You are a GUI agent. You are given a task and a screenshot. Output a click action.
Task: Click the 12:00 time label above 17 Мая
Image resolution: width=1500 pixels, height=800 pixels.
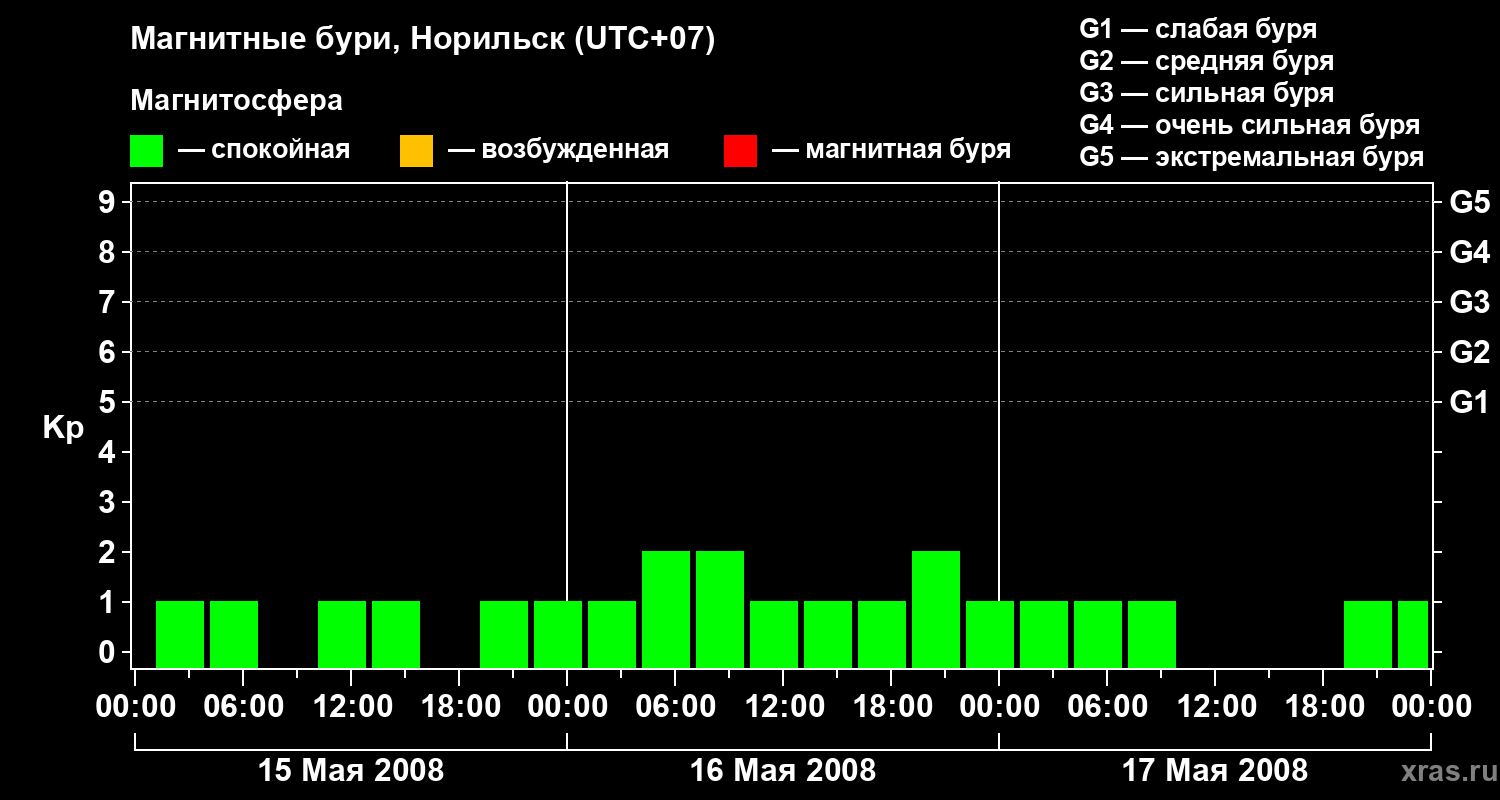coord(1215,707)
